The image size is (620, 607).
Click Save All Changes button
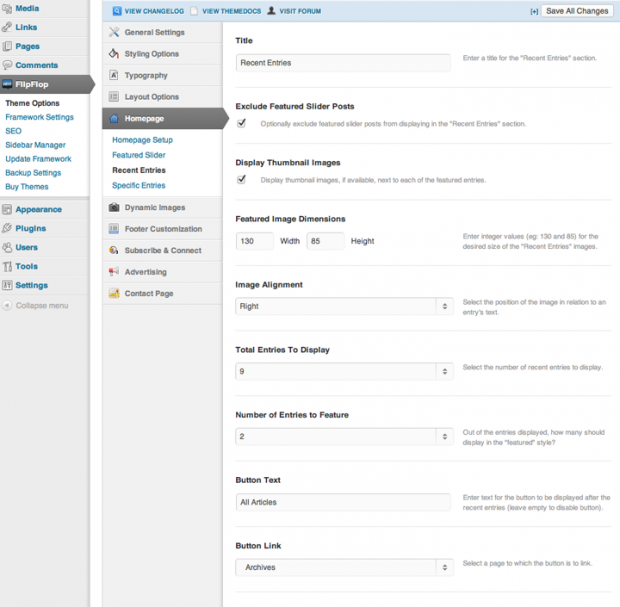click(x=577, y=11)
